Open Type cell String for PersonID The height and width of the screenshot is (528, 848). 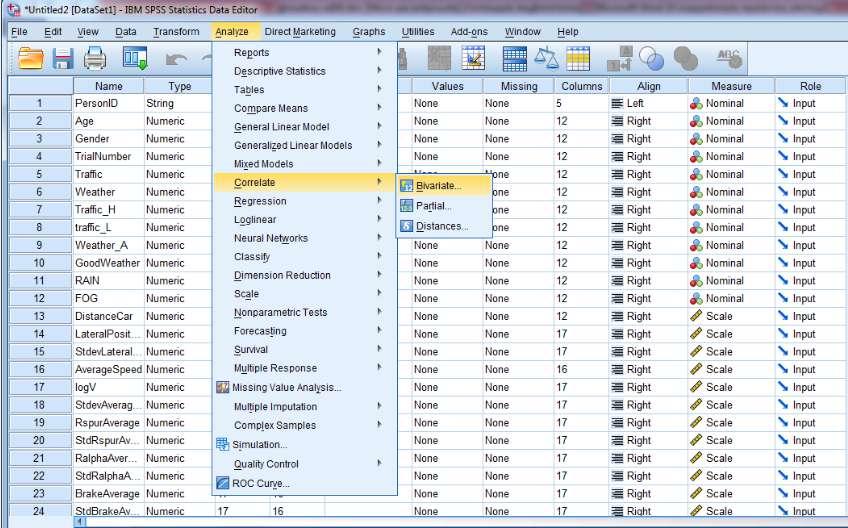point(178,103)
